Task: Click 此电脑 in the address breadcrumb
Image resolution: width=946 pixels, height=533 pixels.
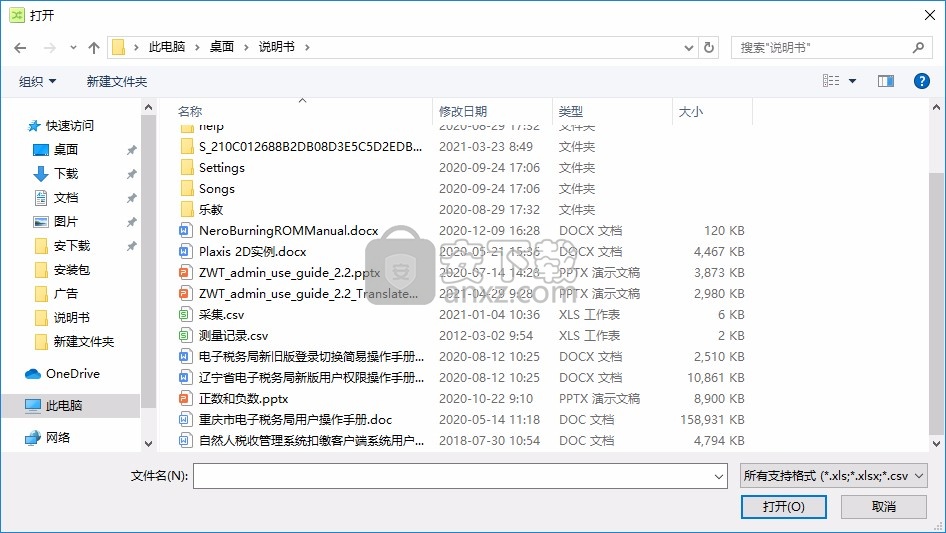Action: [x=167, y=47]
